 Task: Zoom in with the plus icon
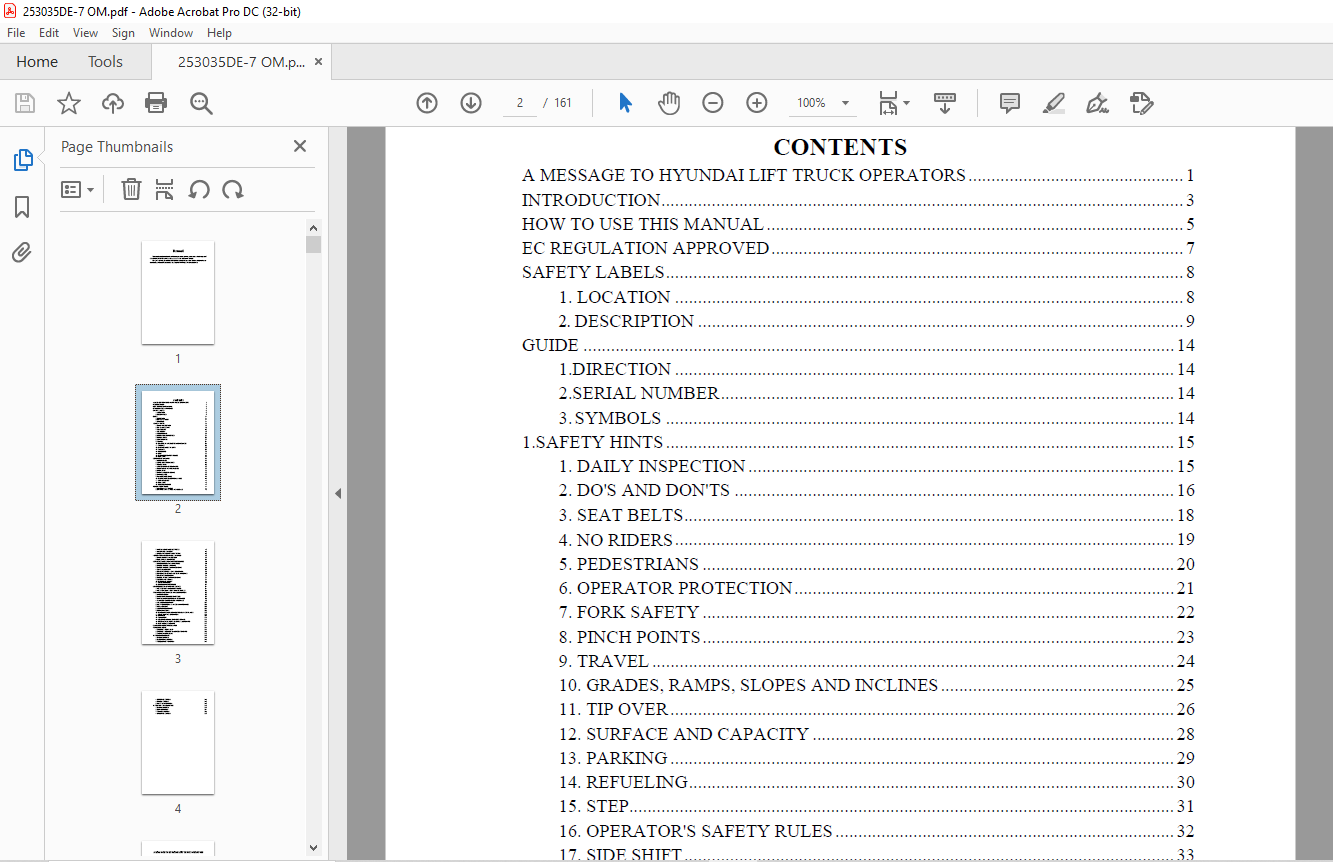757,103
